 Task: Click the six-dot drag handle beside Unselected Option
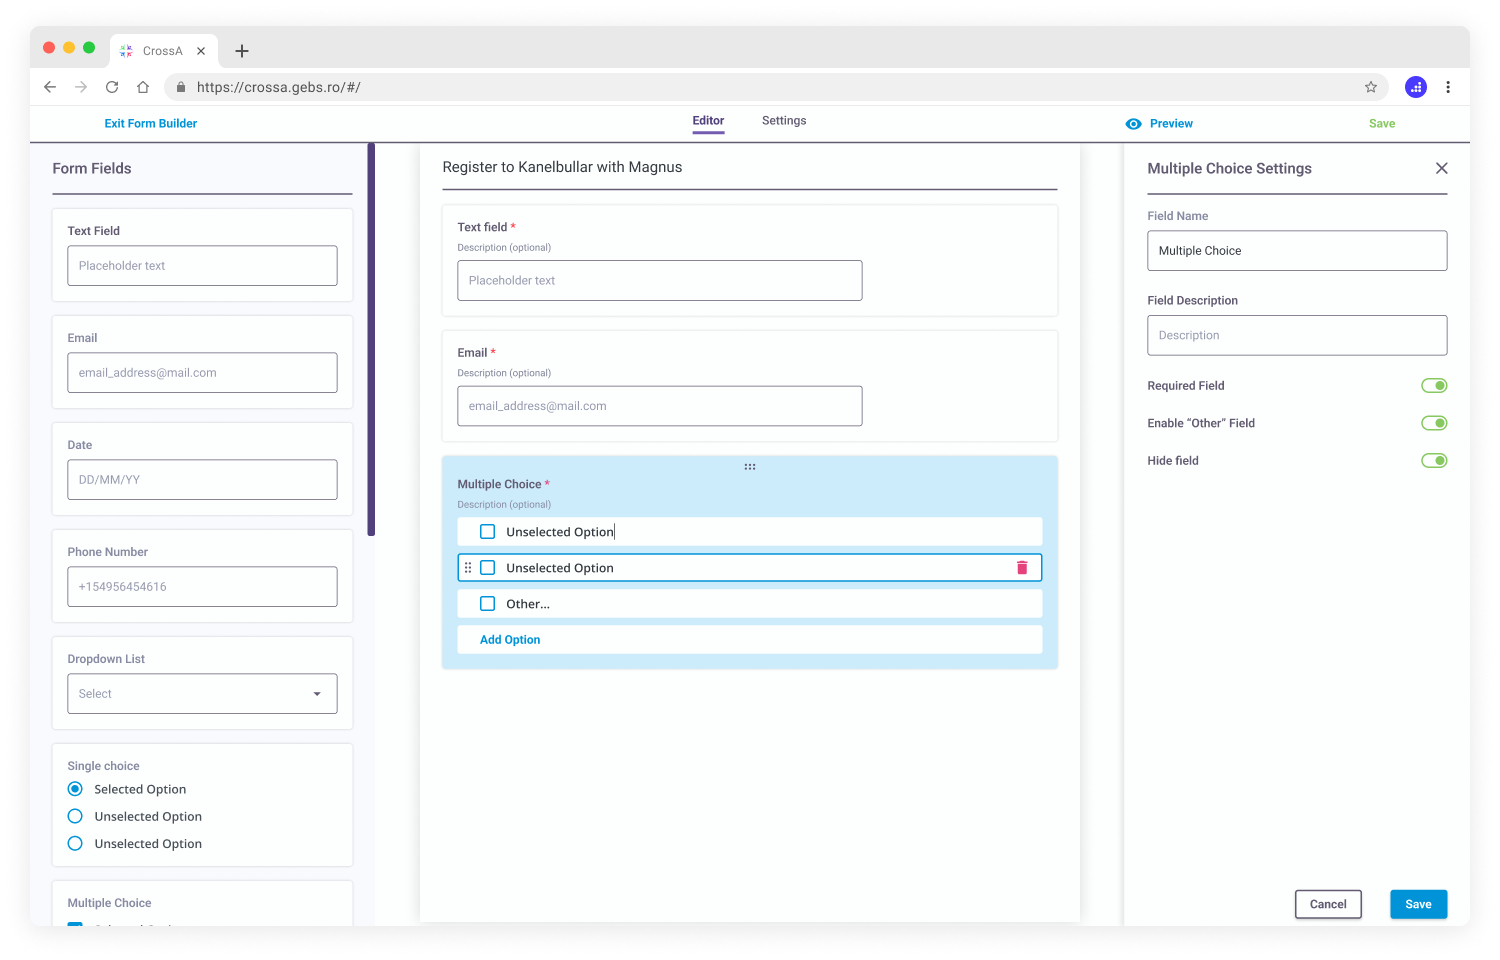[468, 567]
